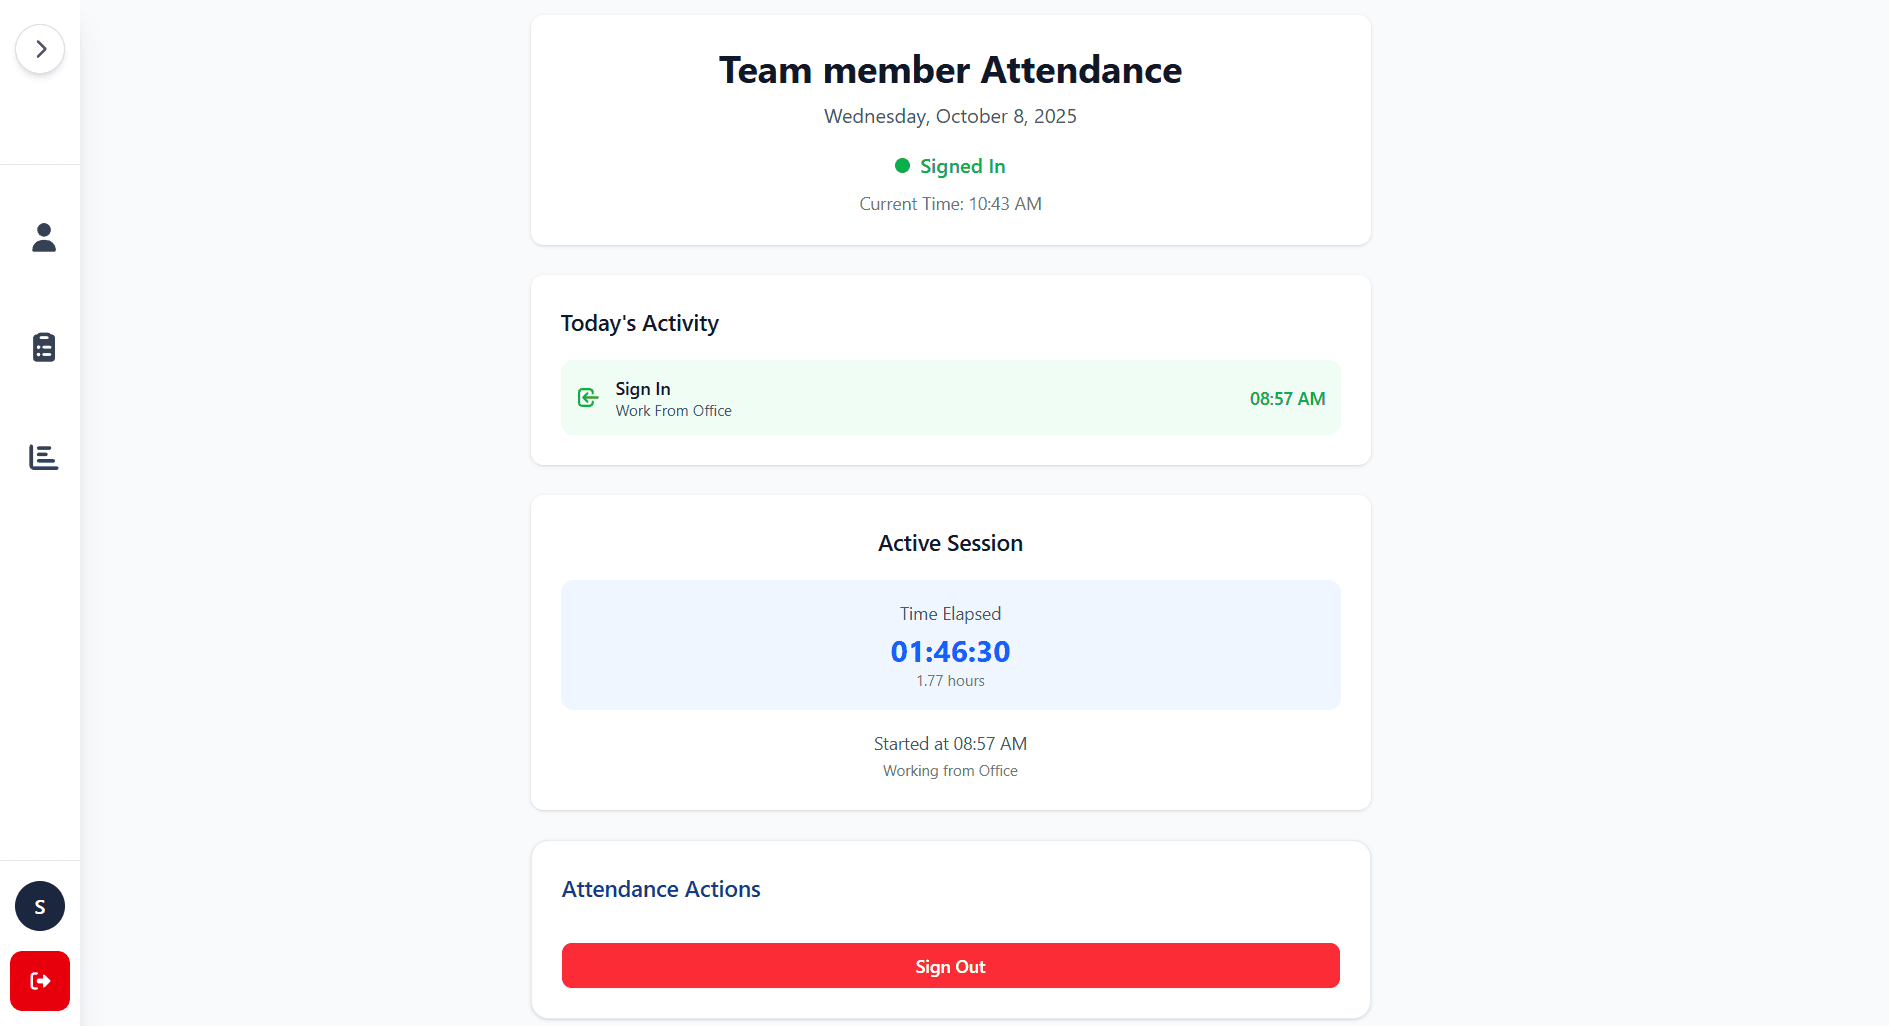Select the Attendance Actions heading
The image size is (1889, 1026).
coord(660,888)
